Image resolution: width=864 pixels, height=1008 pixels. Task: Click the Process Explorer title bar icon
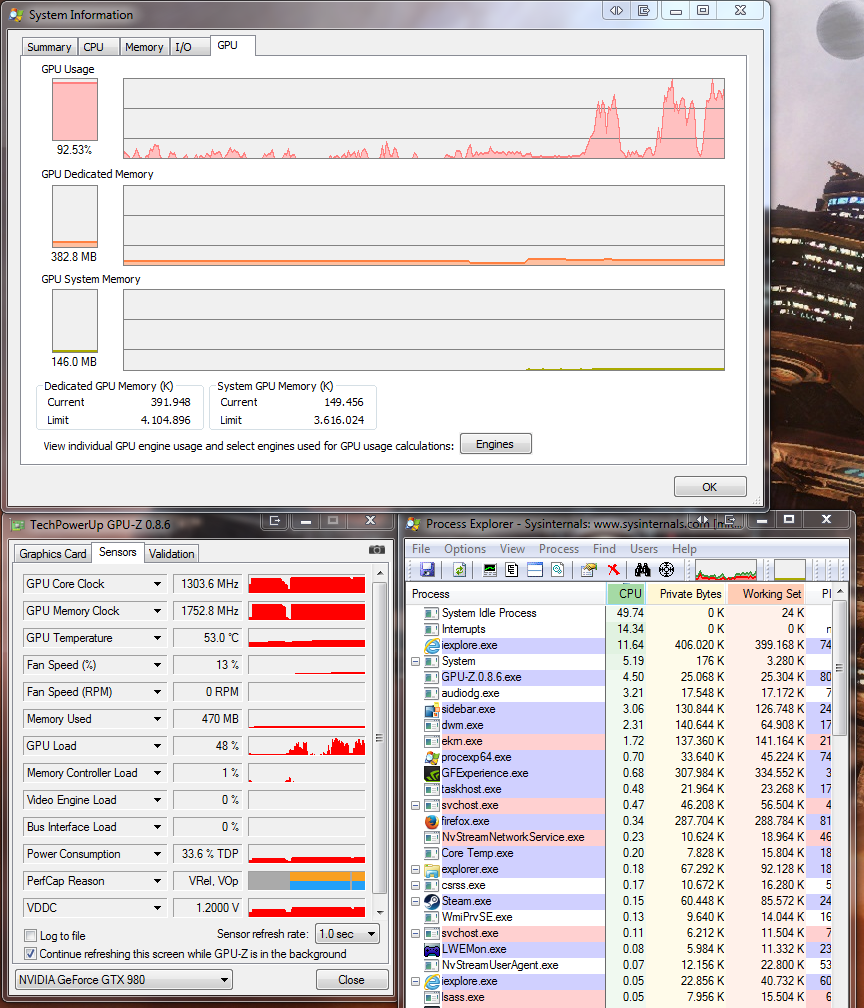pos(414,525)
